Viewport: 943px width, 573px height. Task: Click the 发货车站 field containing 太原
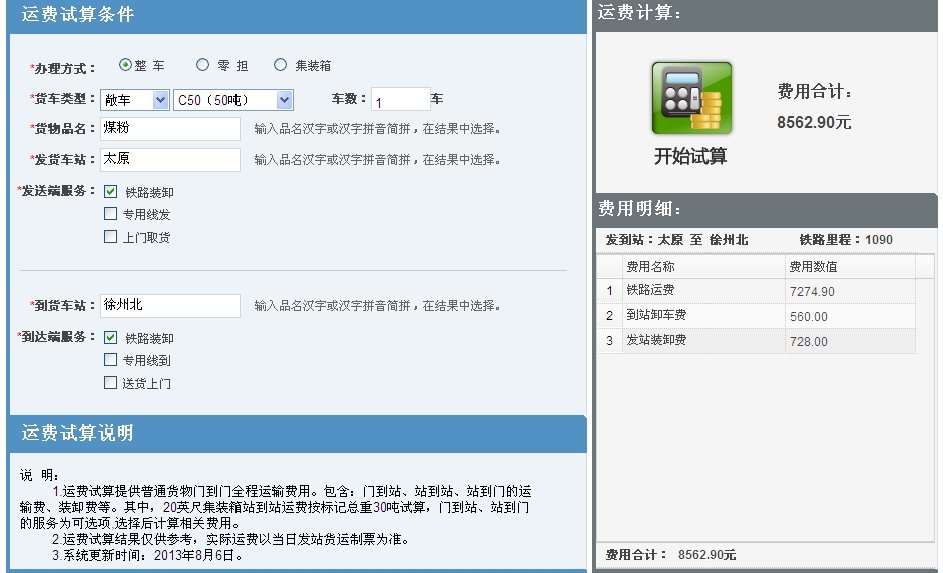coord(170,159)
